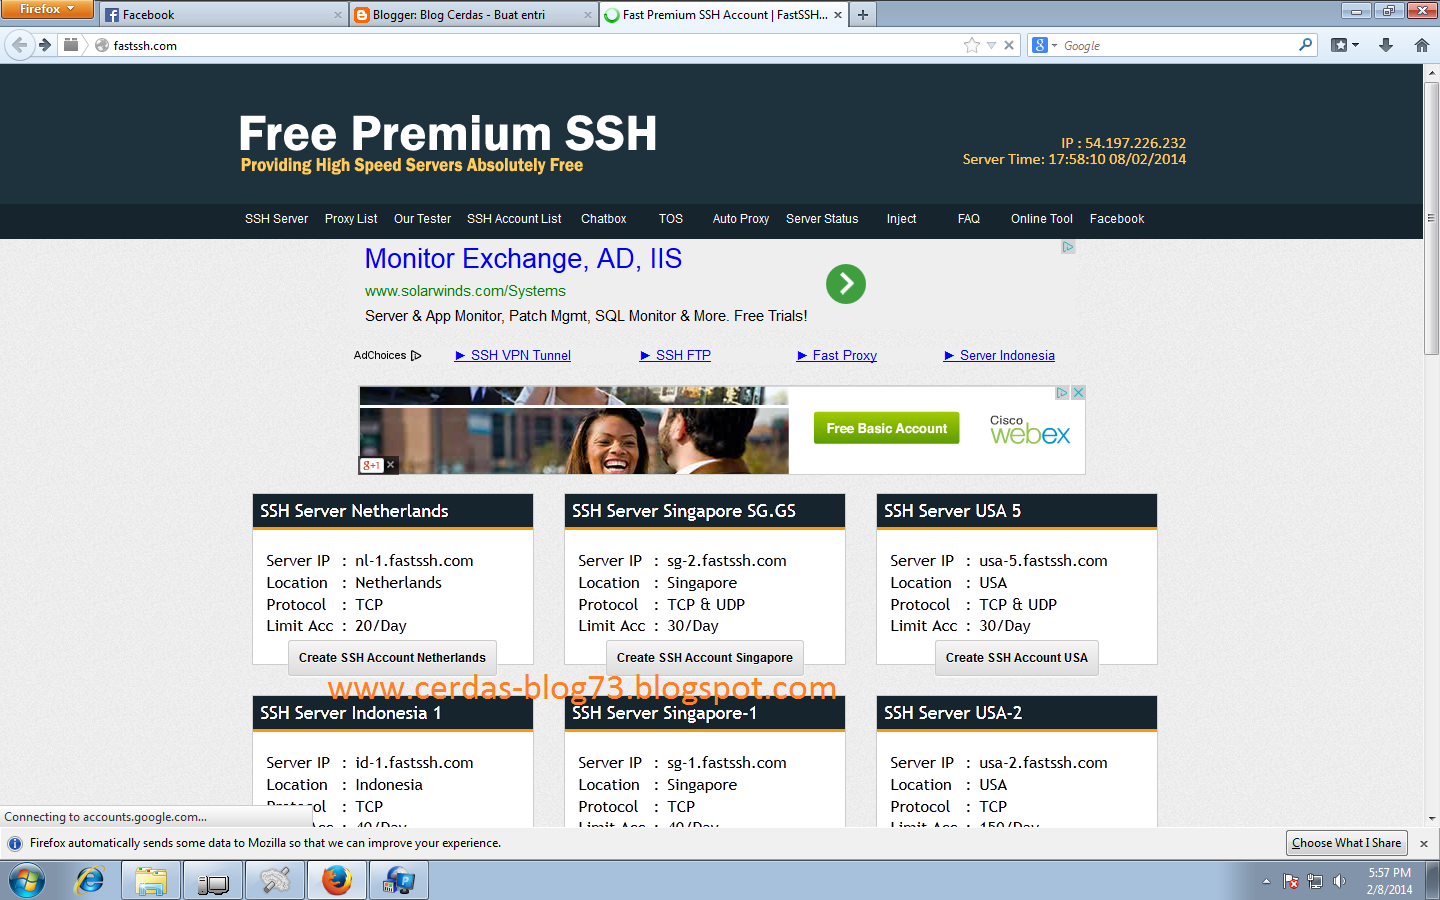The width and height of the screenshot is (1440, 900).
Task: Click Create SSH Account Netherlands button
Action: tap(392, 658)
